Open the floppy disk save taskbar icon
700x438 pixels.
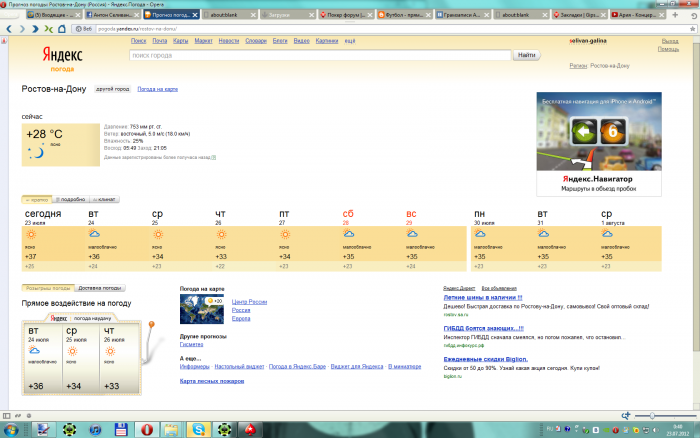tap(121, 430)
